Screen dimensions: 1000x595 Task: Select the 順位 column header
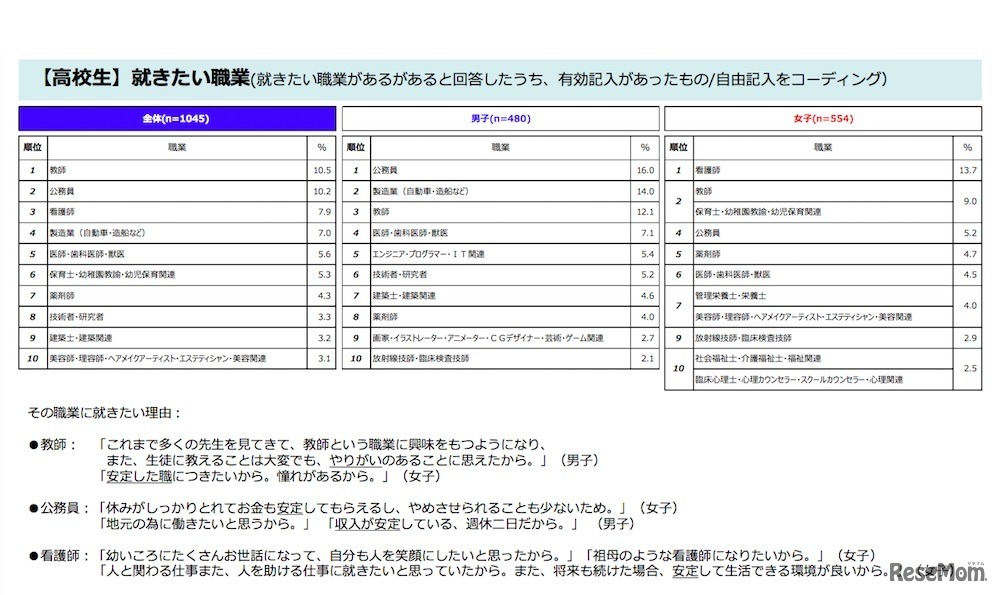tap(32, 147)
